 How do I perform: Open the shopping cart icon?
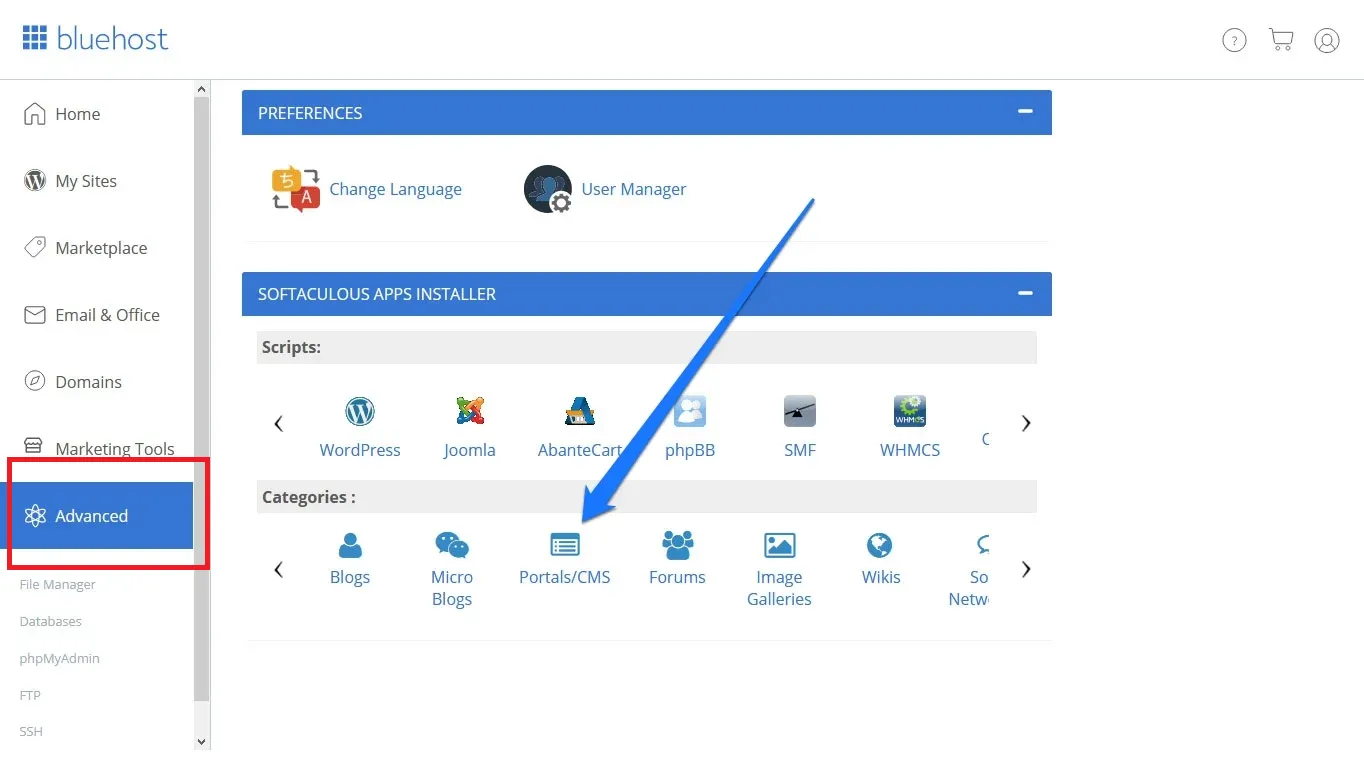pyautogui.click(x=1281, y=39)
